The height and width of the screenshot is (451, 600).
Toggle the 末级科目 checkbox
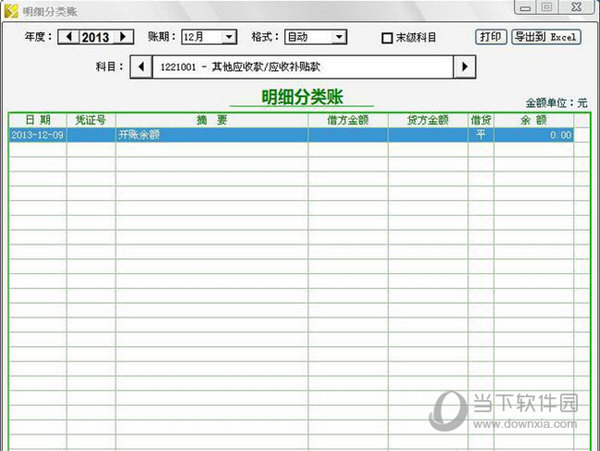tap(387, 38)
